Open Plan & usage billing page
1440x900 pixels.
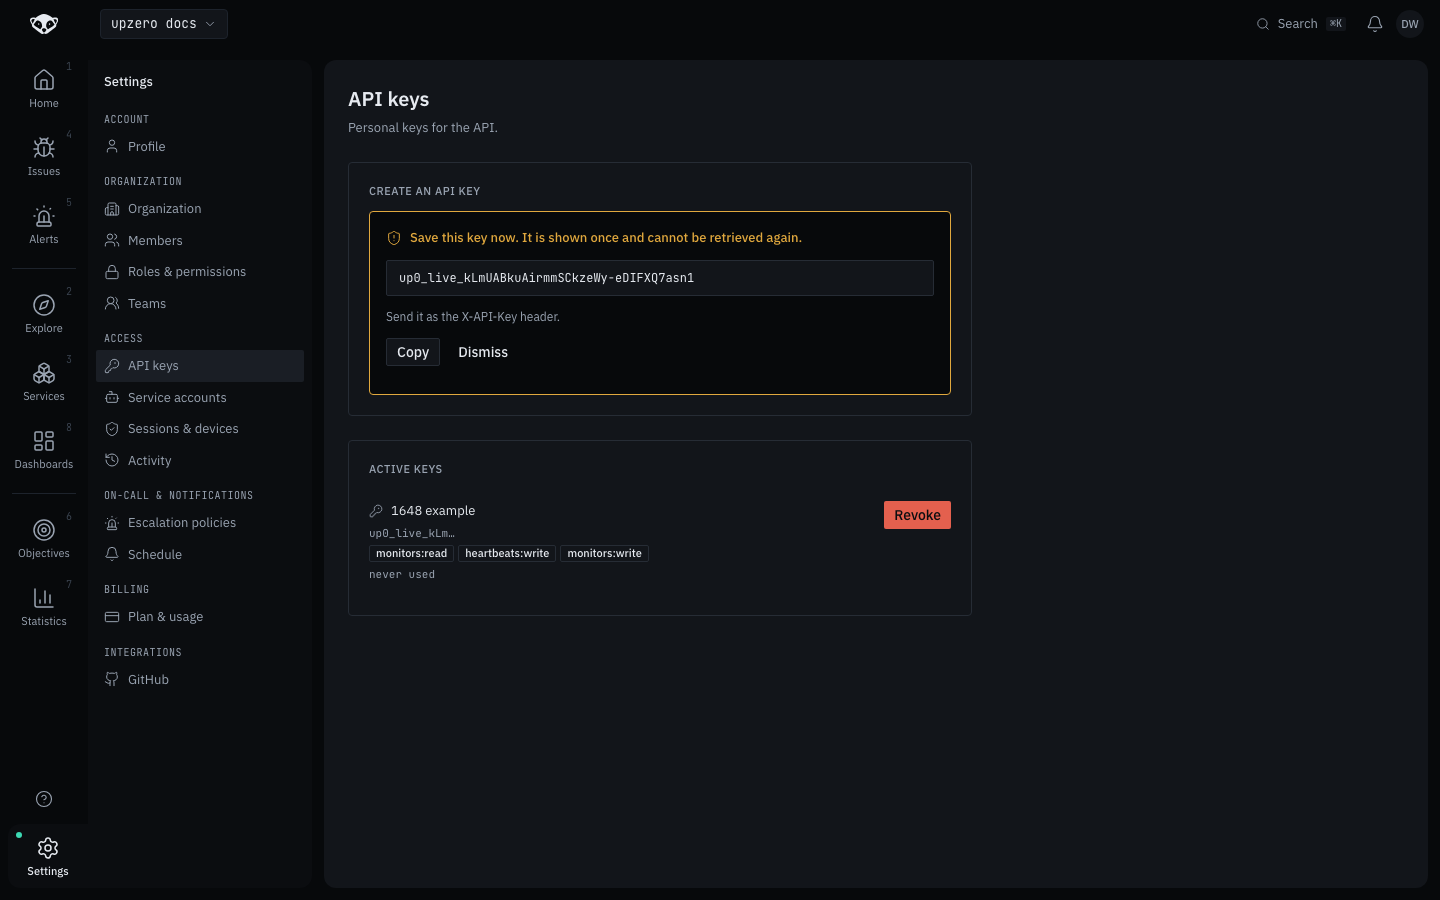pos(200,617)
